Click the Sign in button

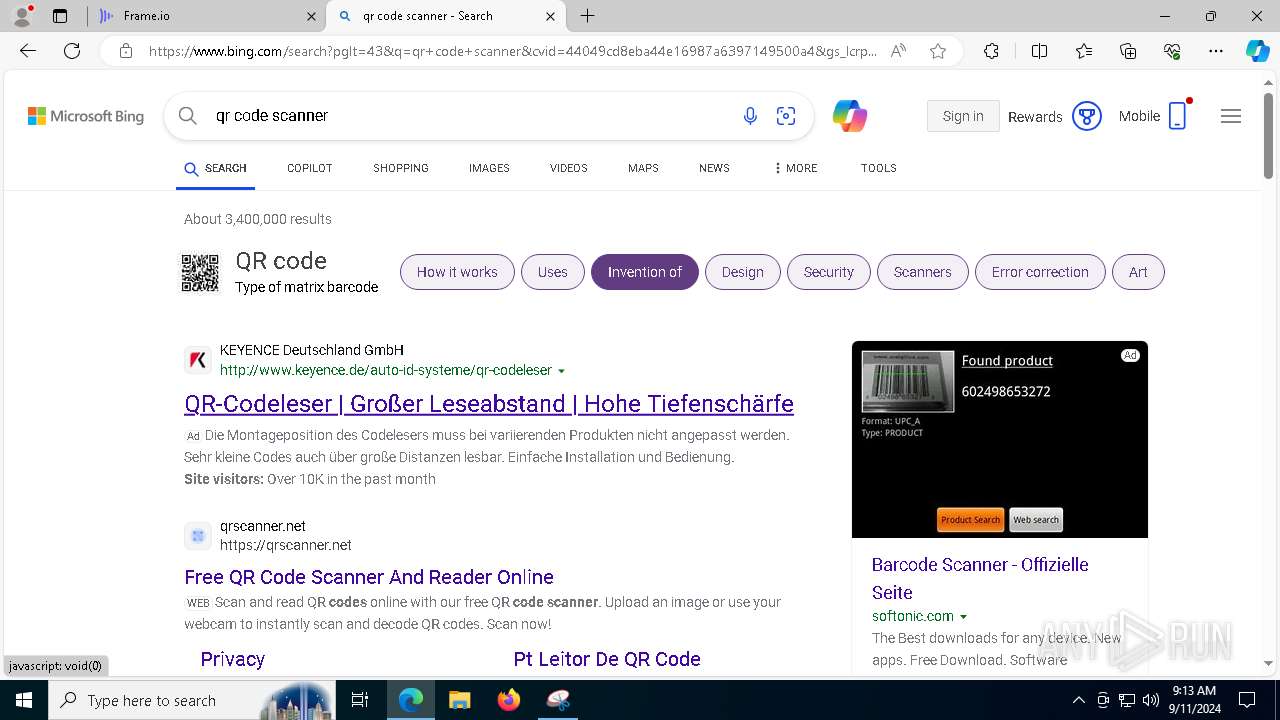click(963, 116)
